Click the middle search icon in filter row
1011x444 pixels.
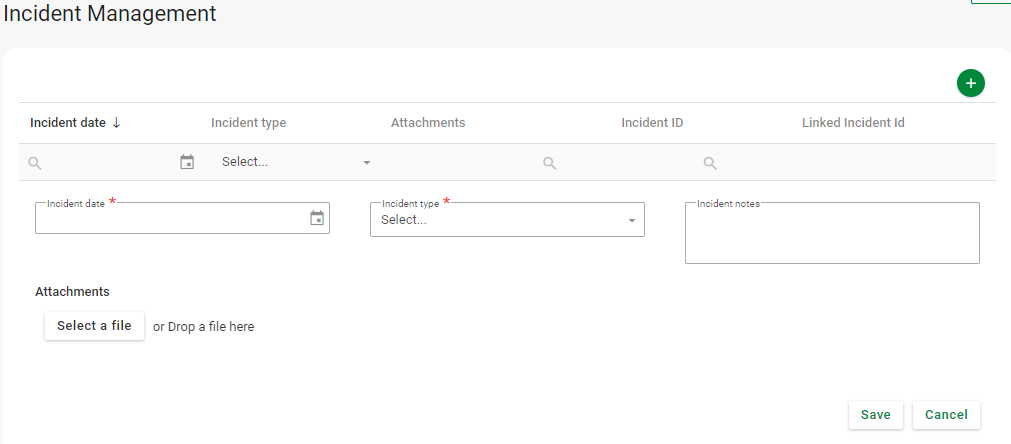click(549, 163)
